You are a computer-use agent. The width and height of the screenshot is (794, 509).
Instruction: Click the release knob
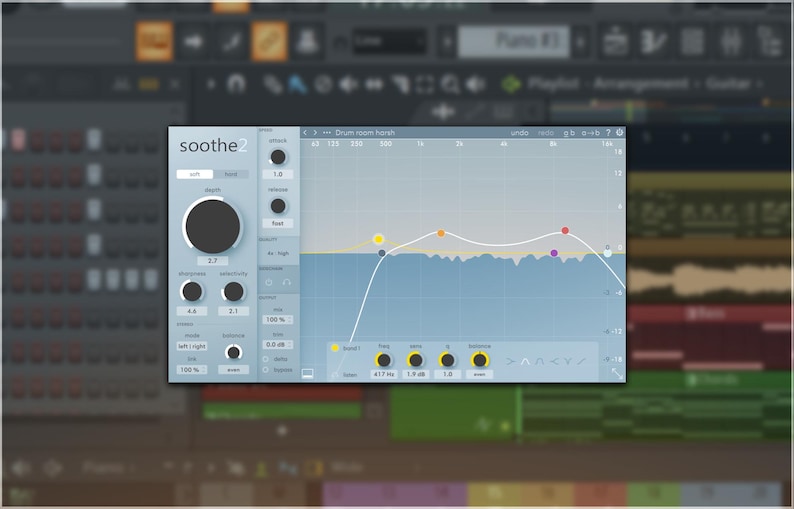[277, 206]
